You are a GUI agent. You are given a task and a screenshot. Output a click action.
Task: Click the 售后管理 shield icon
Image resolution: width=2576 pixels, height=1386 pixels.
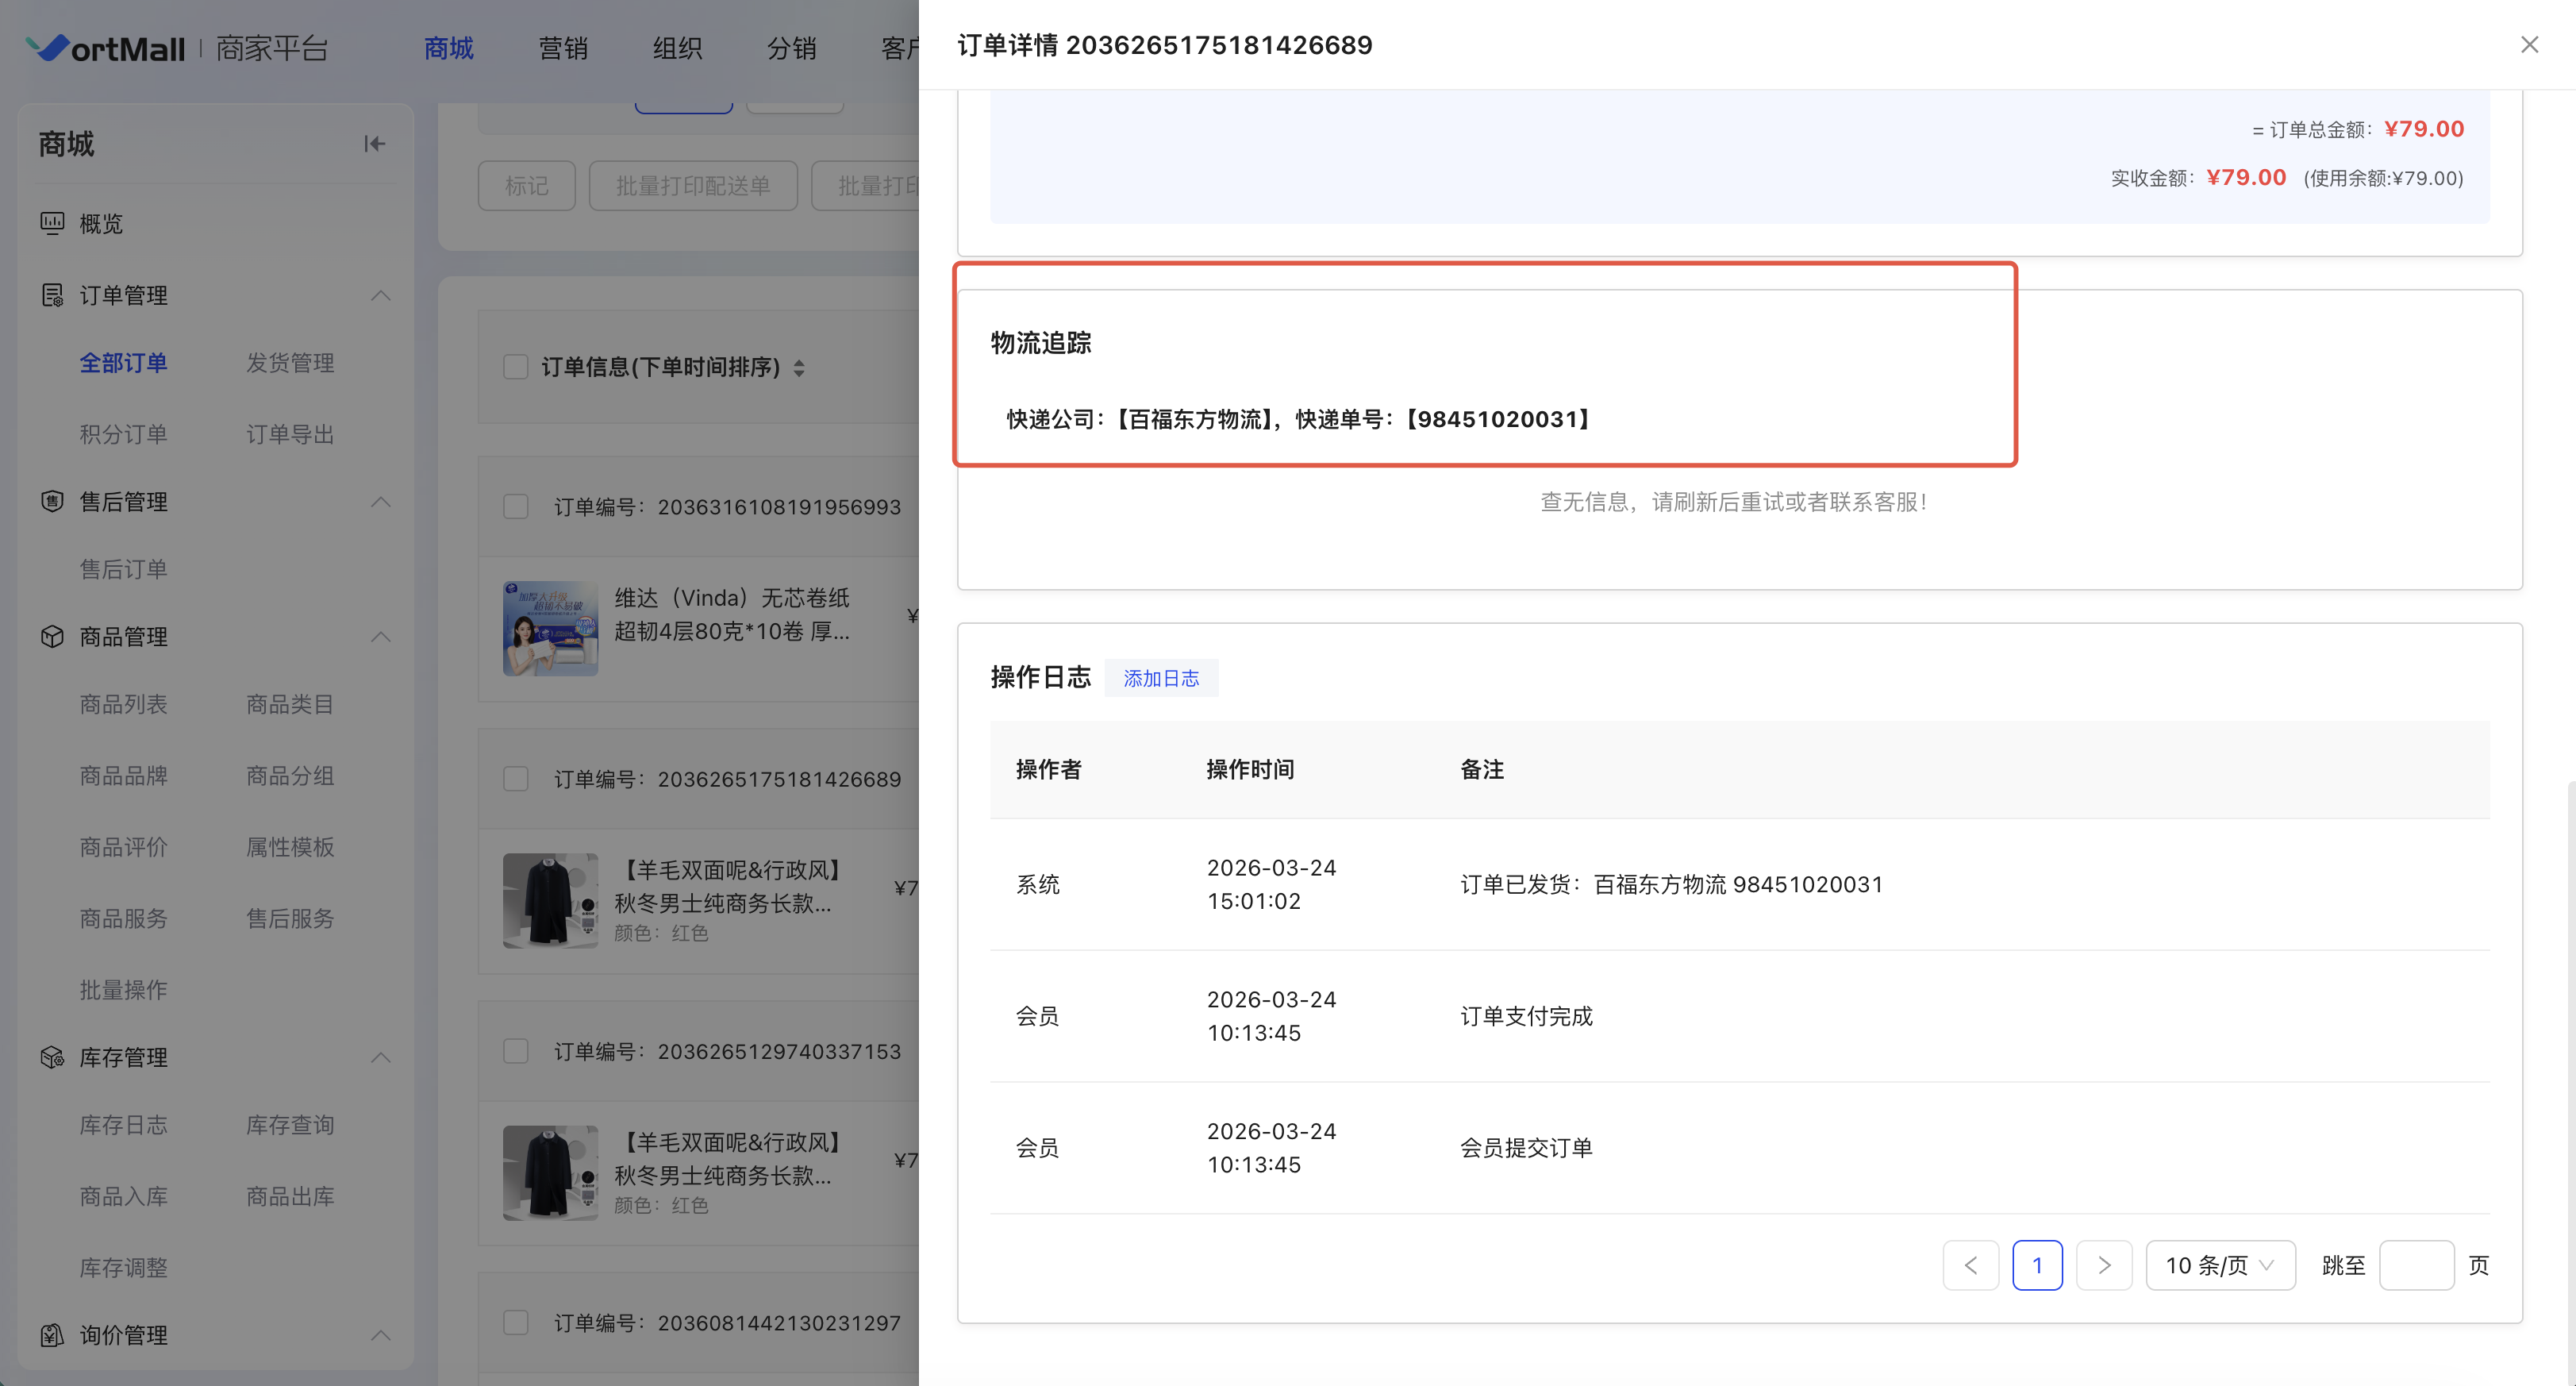pyautogui.click(x=52, y=501)
